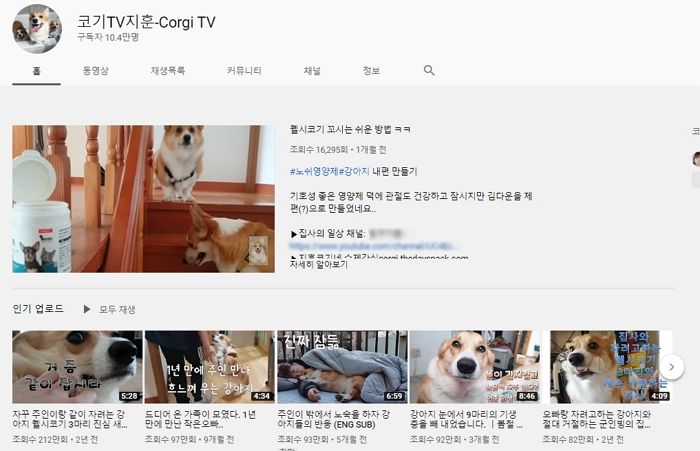Click the #강아지 hashtag link
This screenshot has width=700, height=451.
tap(354, 171)
